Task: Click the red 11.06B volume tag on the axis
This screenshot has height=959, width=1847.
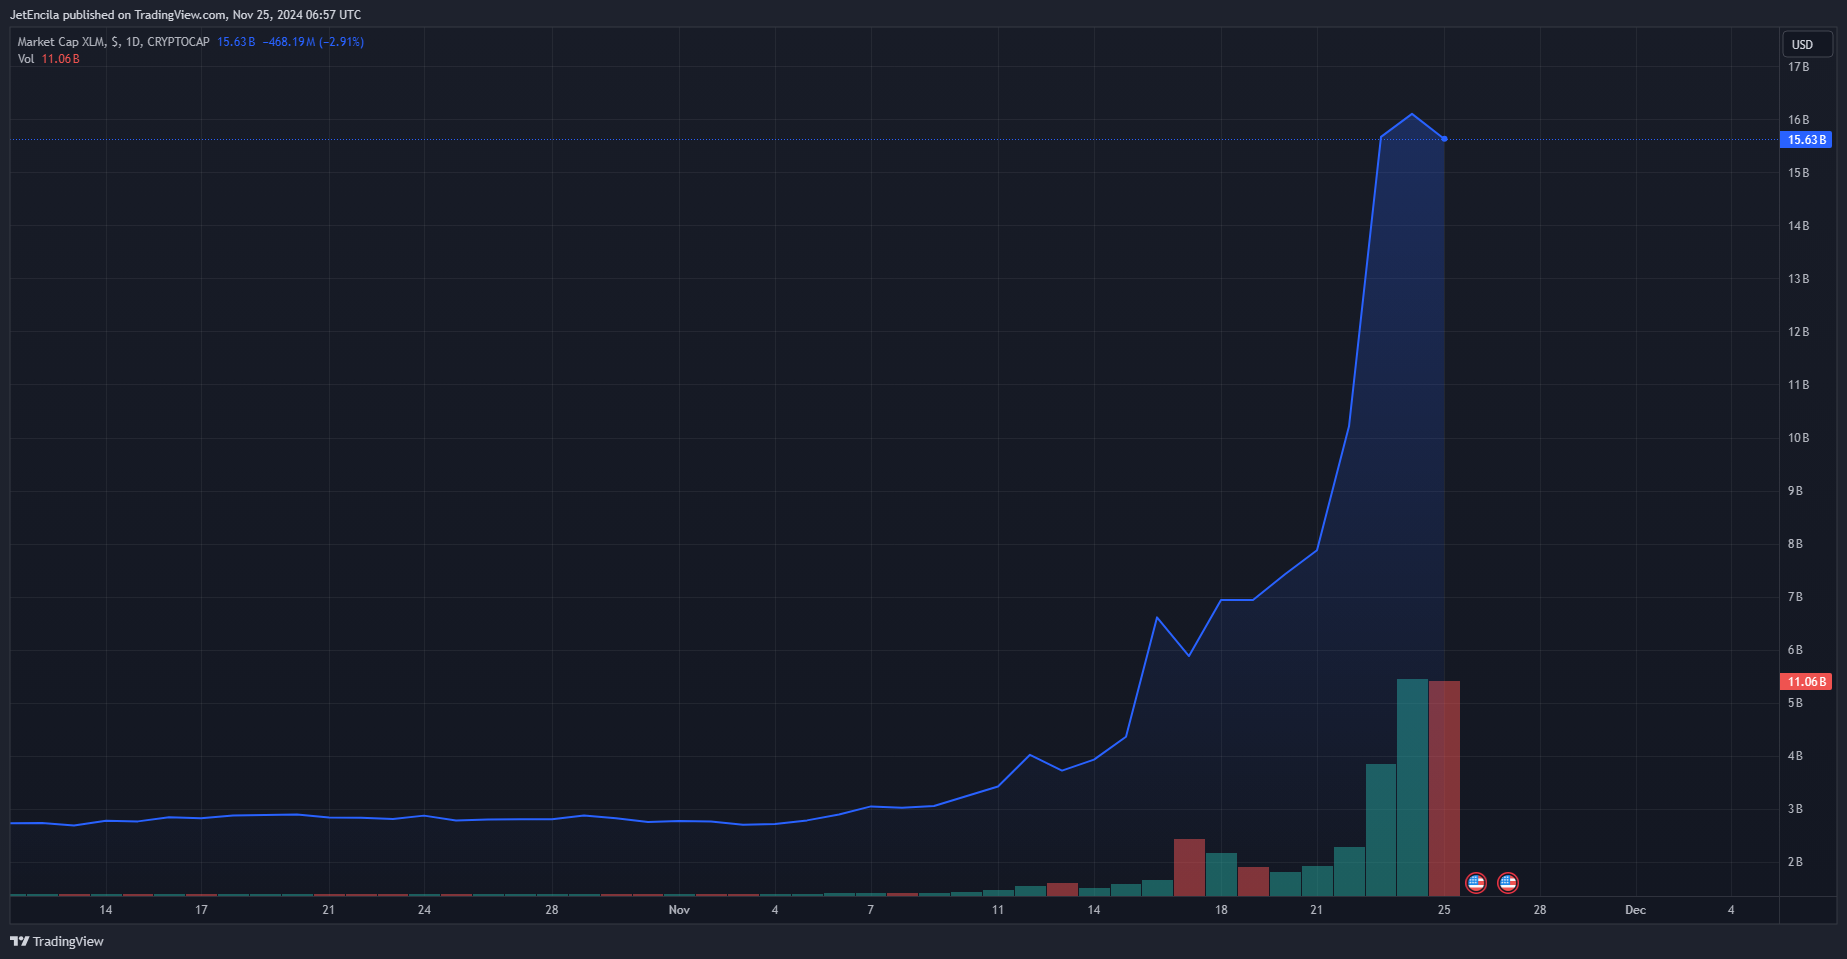Action: click(1806, 682)
